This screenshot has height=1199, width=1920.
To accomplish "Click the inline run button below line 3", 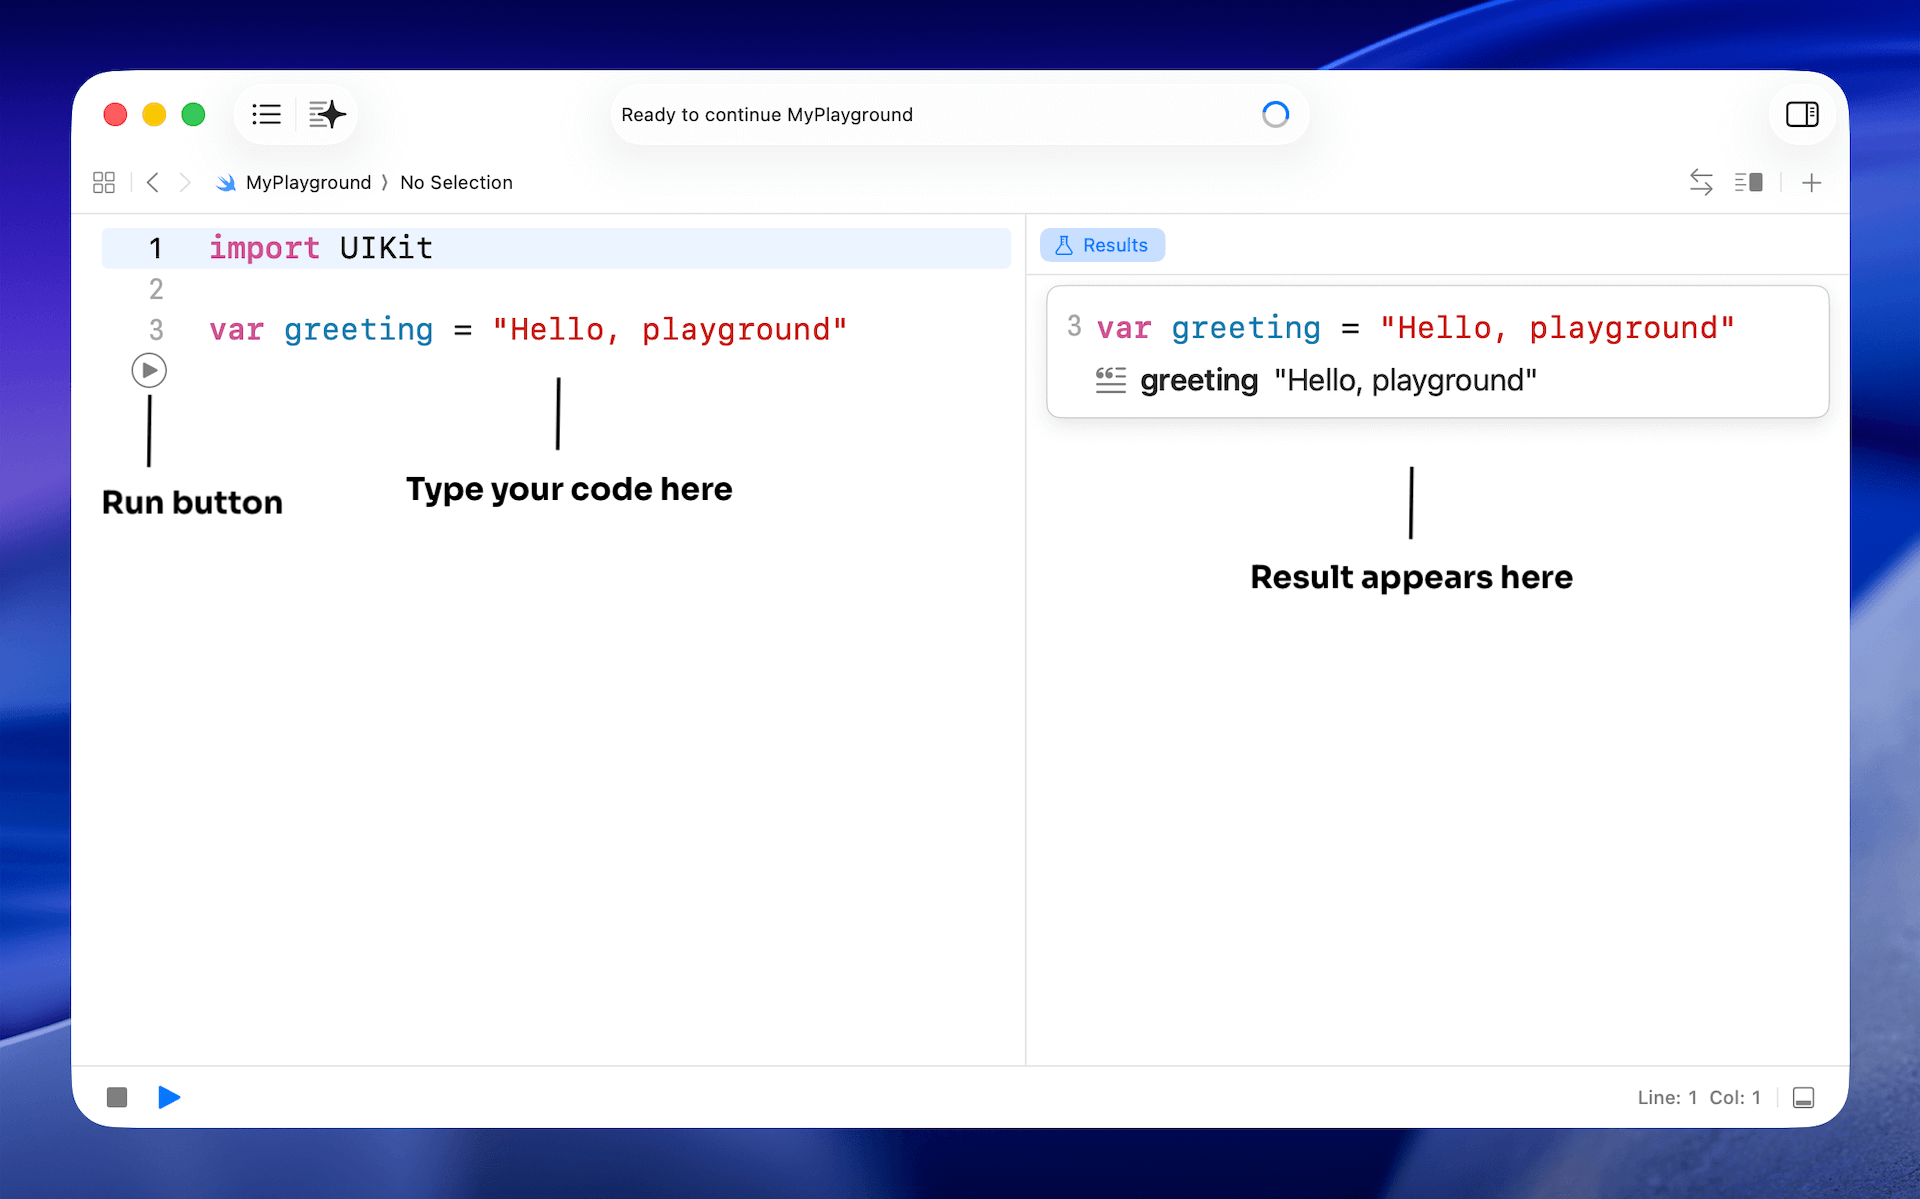I will (x=149, y=370).
